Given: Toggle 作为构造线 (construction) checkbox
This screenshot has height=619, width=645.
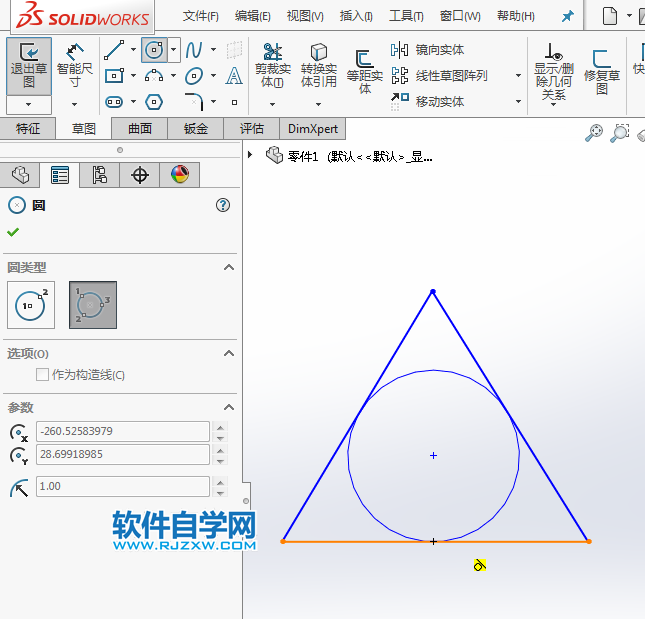Looking at the screenshot, I should pyautogui.click(x=42, y=375).
